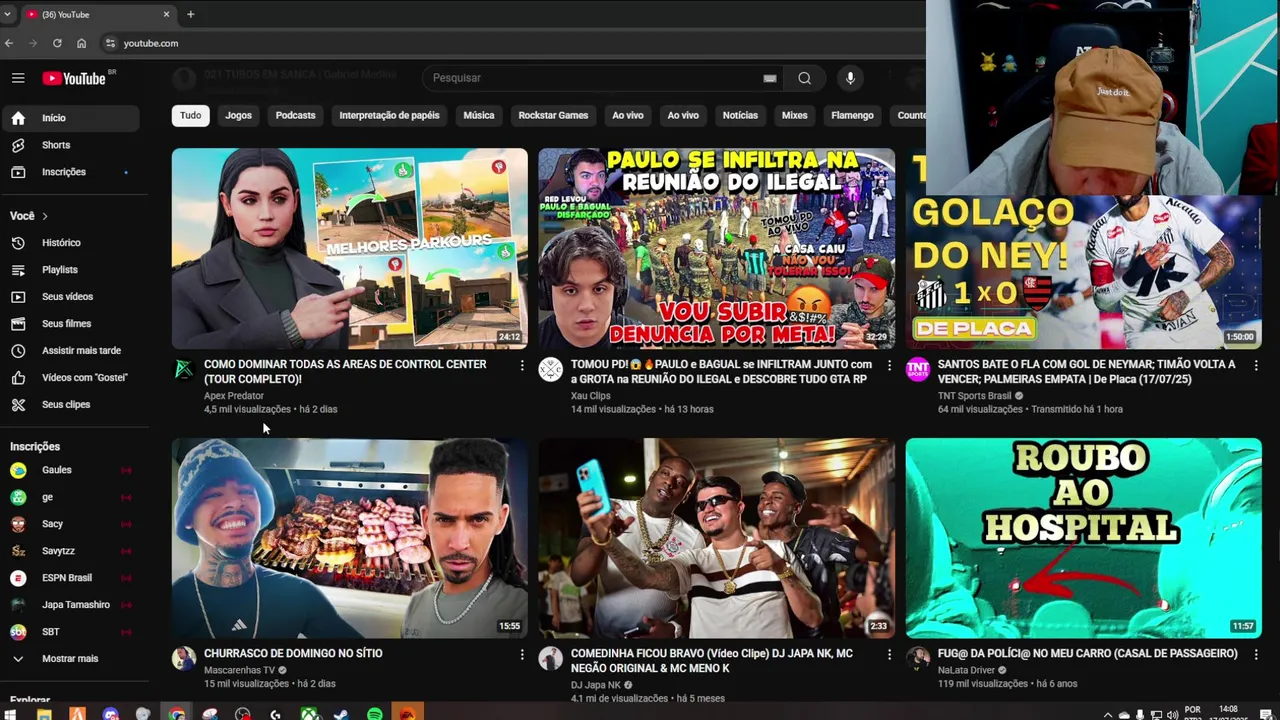The height and width of the screenshot is (720, 1280).
Task: Open Inscrições in the sidebar
Action: coord(70,172)
